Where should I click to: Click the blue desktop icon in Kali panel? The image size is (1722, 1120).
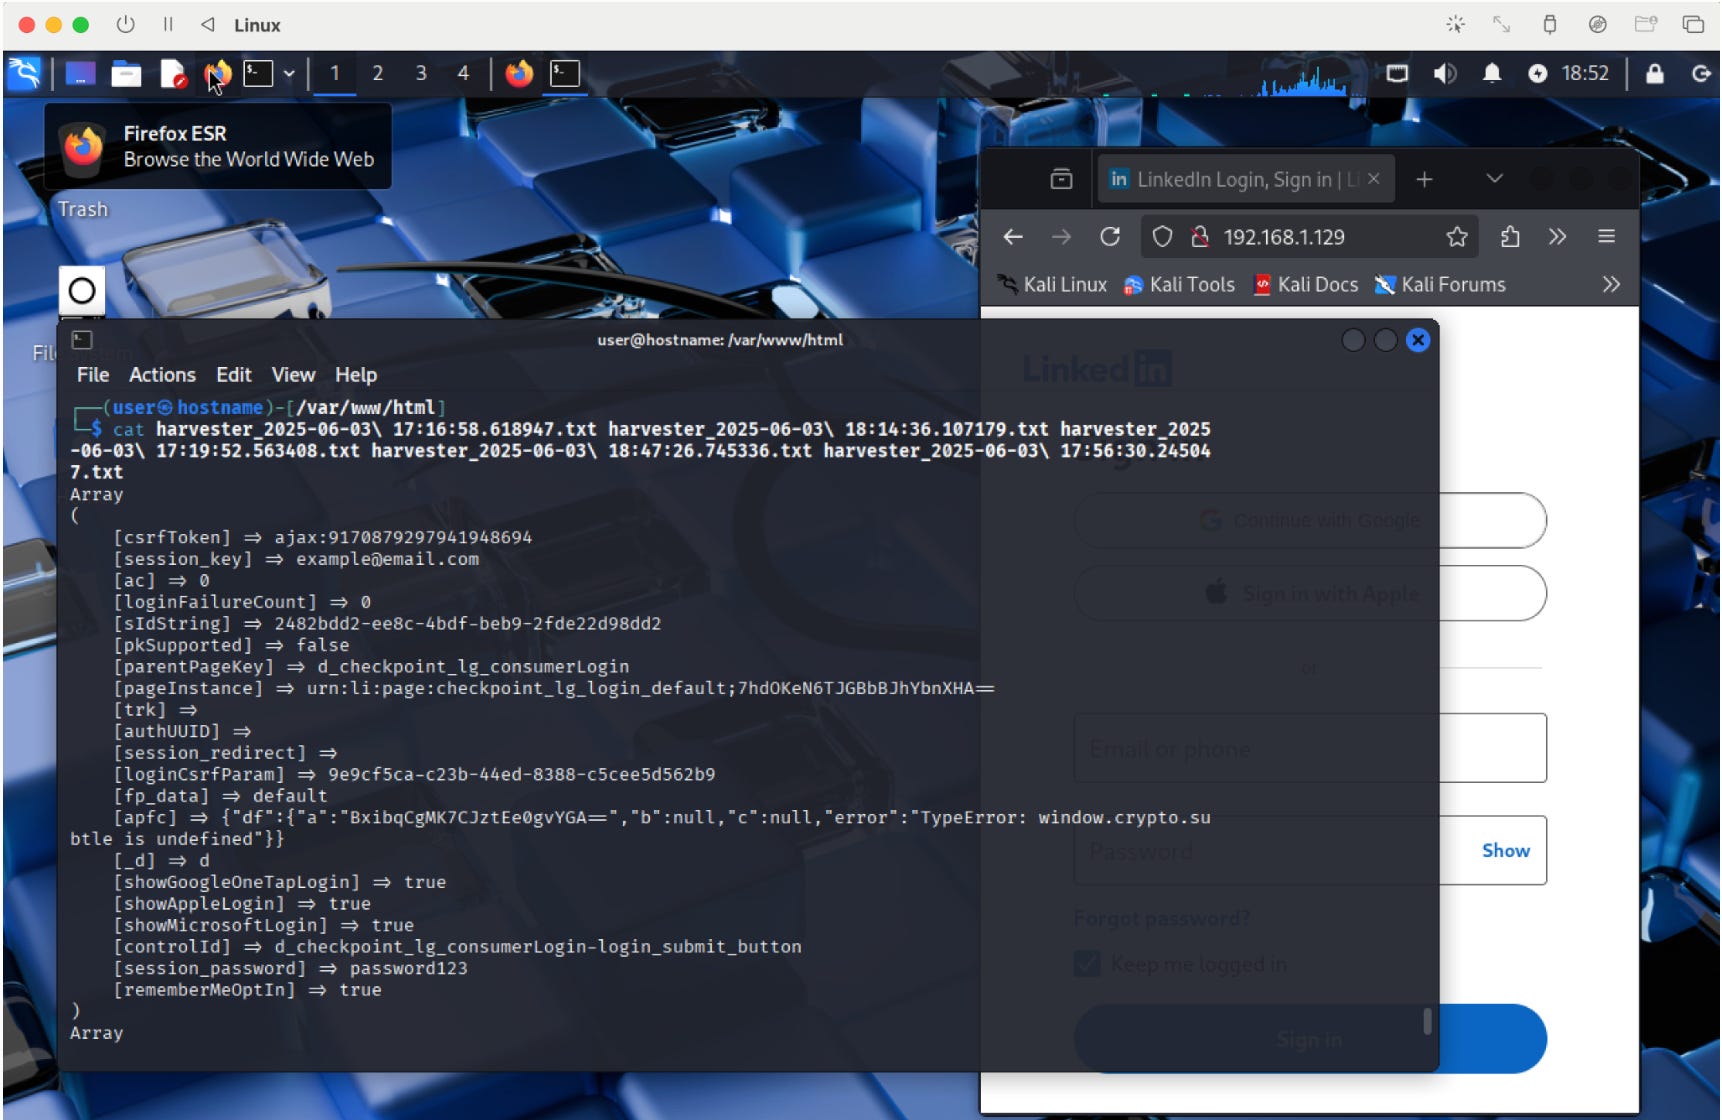point(80,73)
